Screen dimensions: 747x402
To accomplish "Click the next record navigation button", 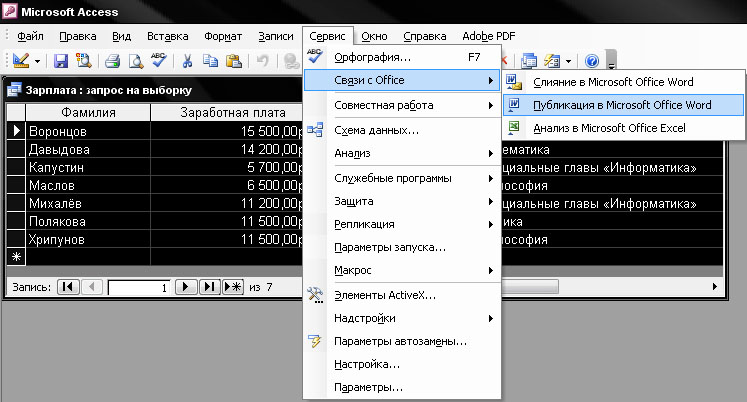I will 186,287.
